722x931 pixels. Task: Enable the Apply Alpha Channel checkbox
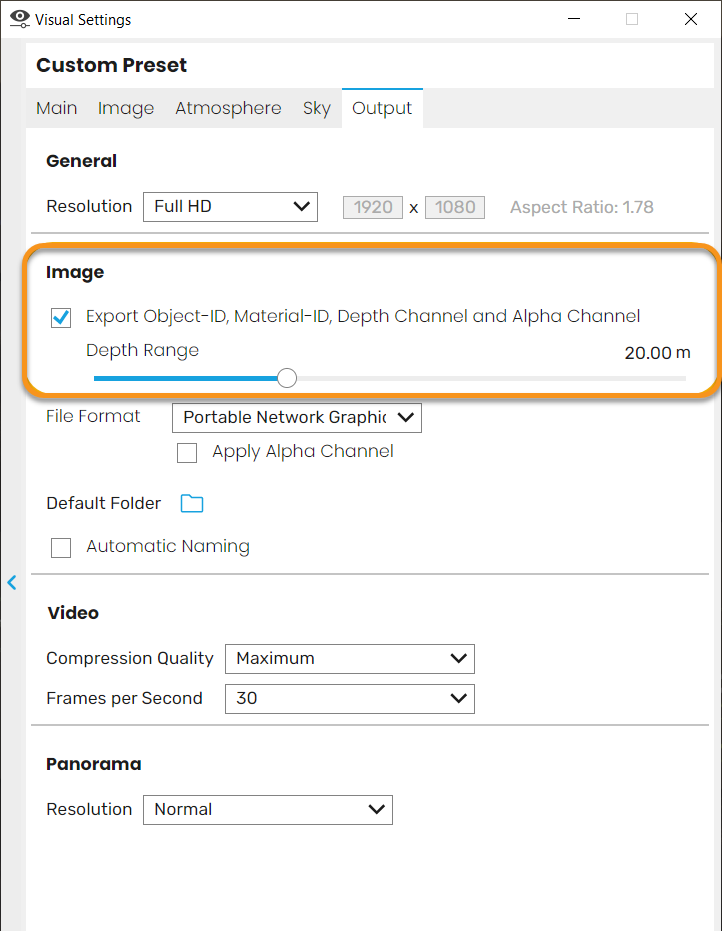187,453
